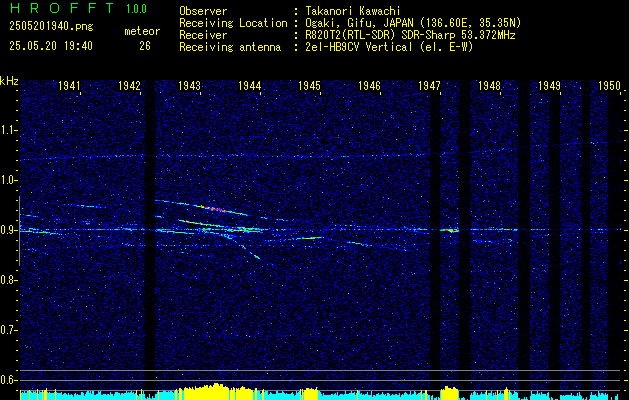Click the 1.1 kHz axis label
629x400 pixels.
coord(9,130)
